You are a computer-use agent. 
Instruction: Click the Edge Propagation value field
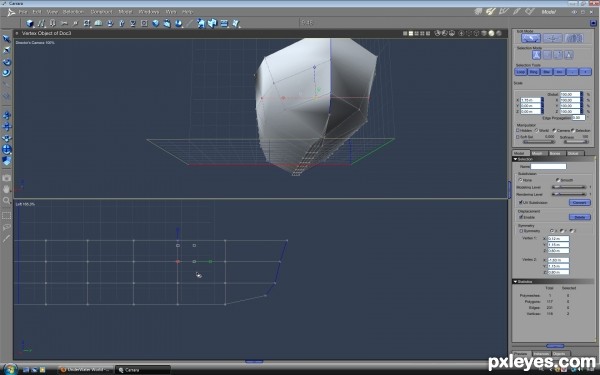coord(579,118)
